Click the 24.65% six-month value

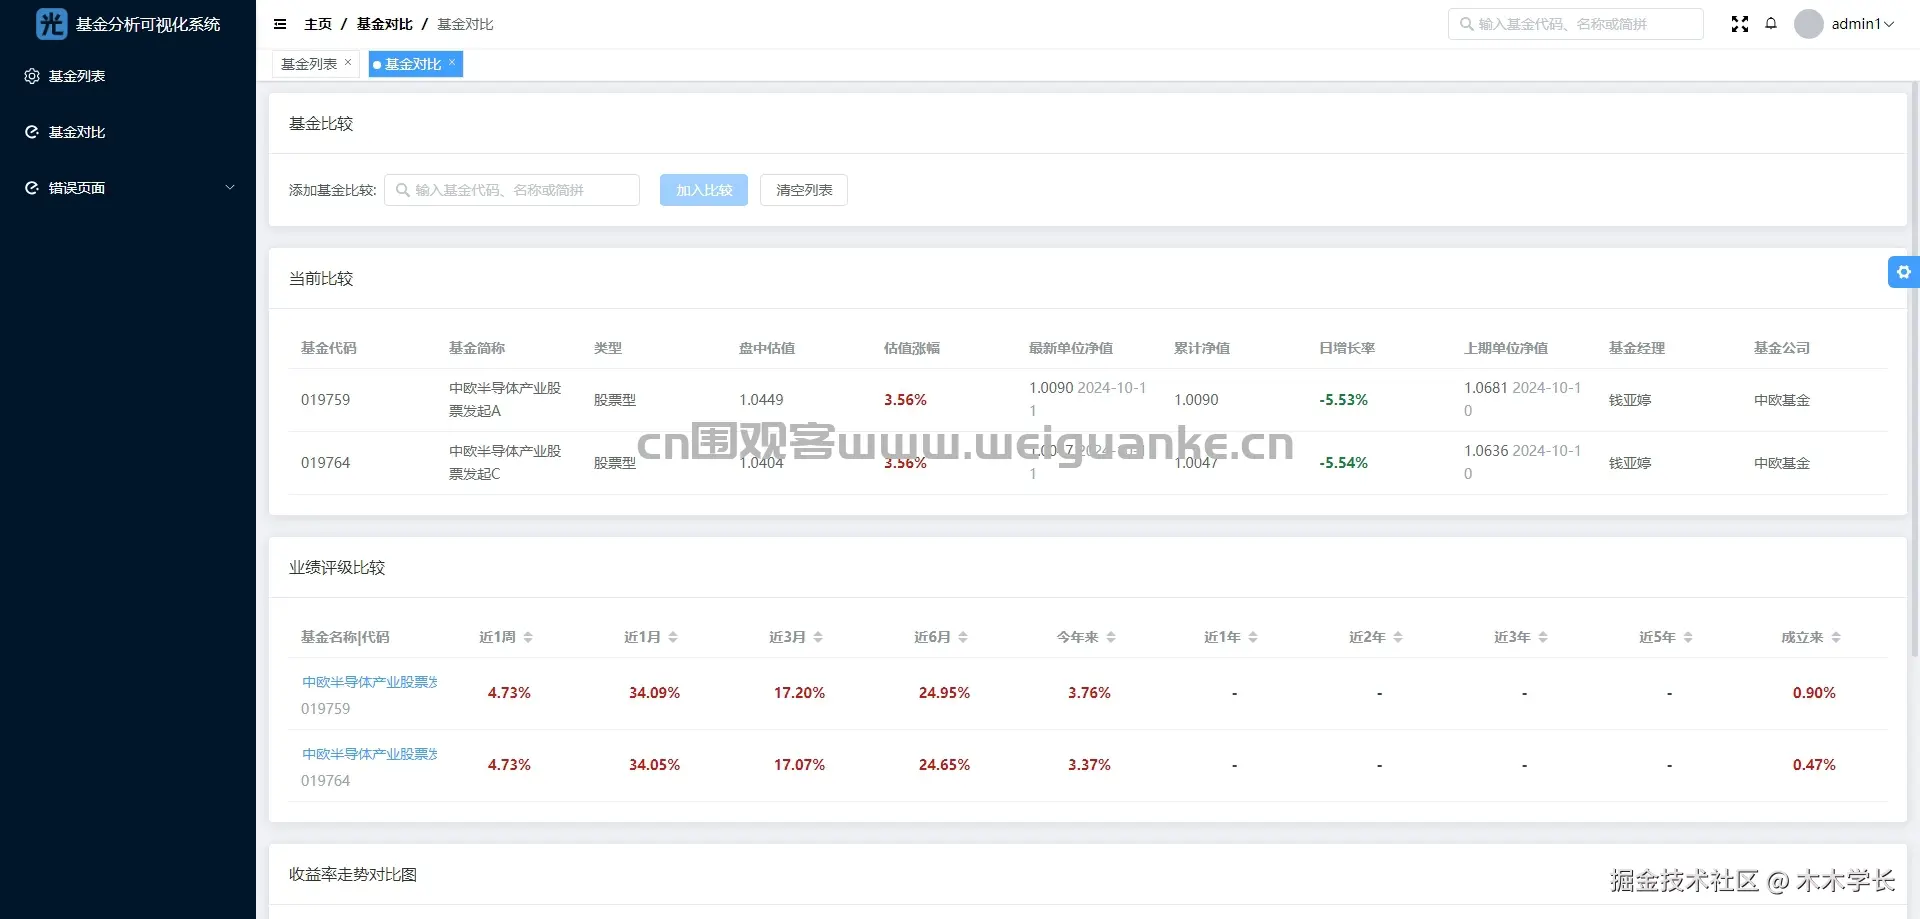(944, 765)
